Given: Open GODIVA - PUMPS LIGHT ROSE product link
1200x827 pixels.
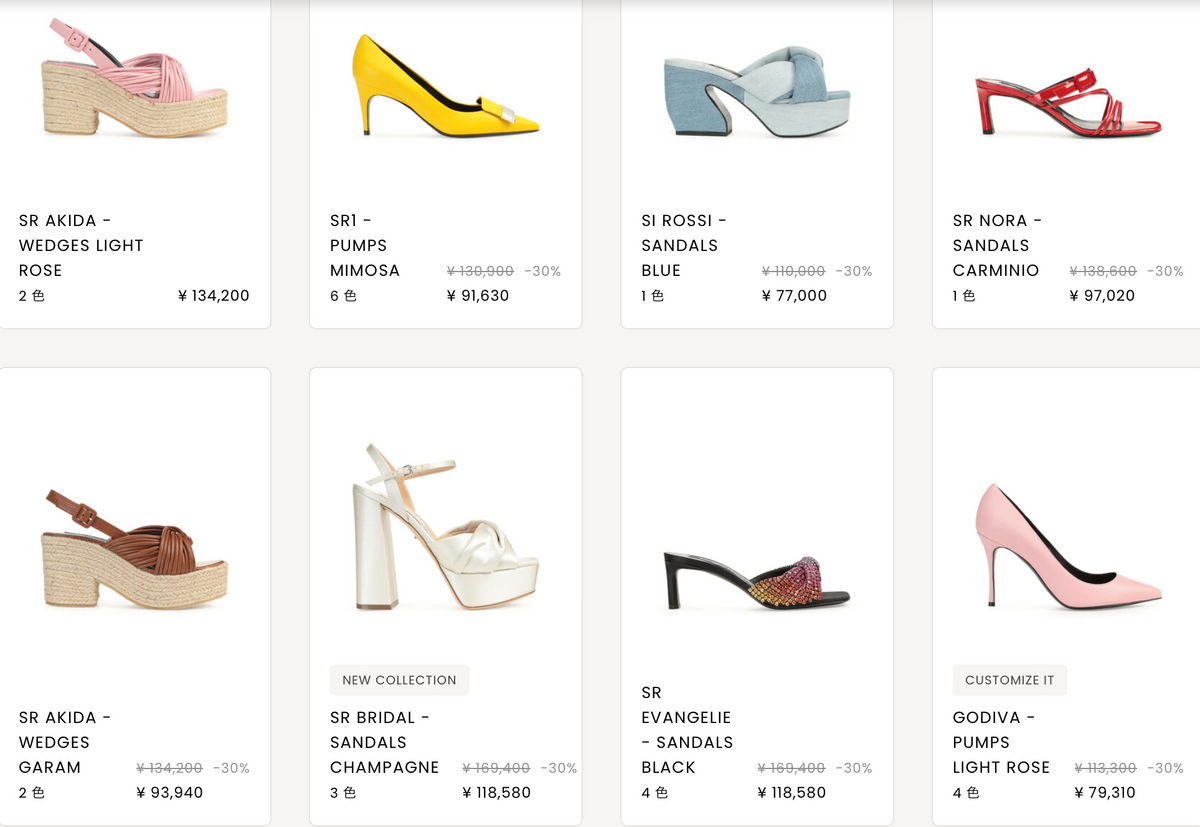Looking at the screenshot, I should click(1001, 742).
